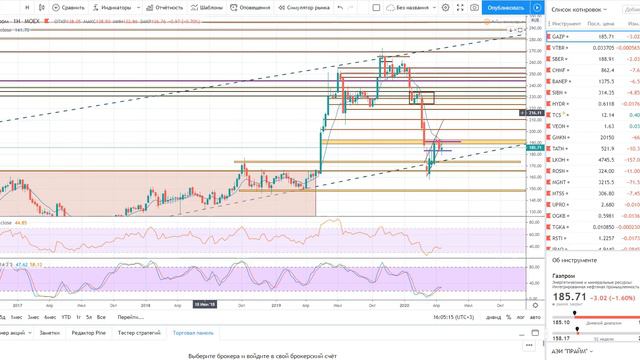Open indicator templates (Шаблоны)
Screen dimensions: 640x360
click(207, 7)
